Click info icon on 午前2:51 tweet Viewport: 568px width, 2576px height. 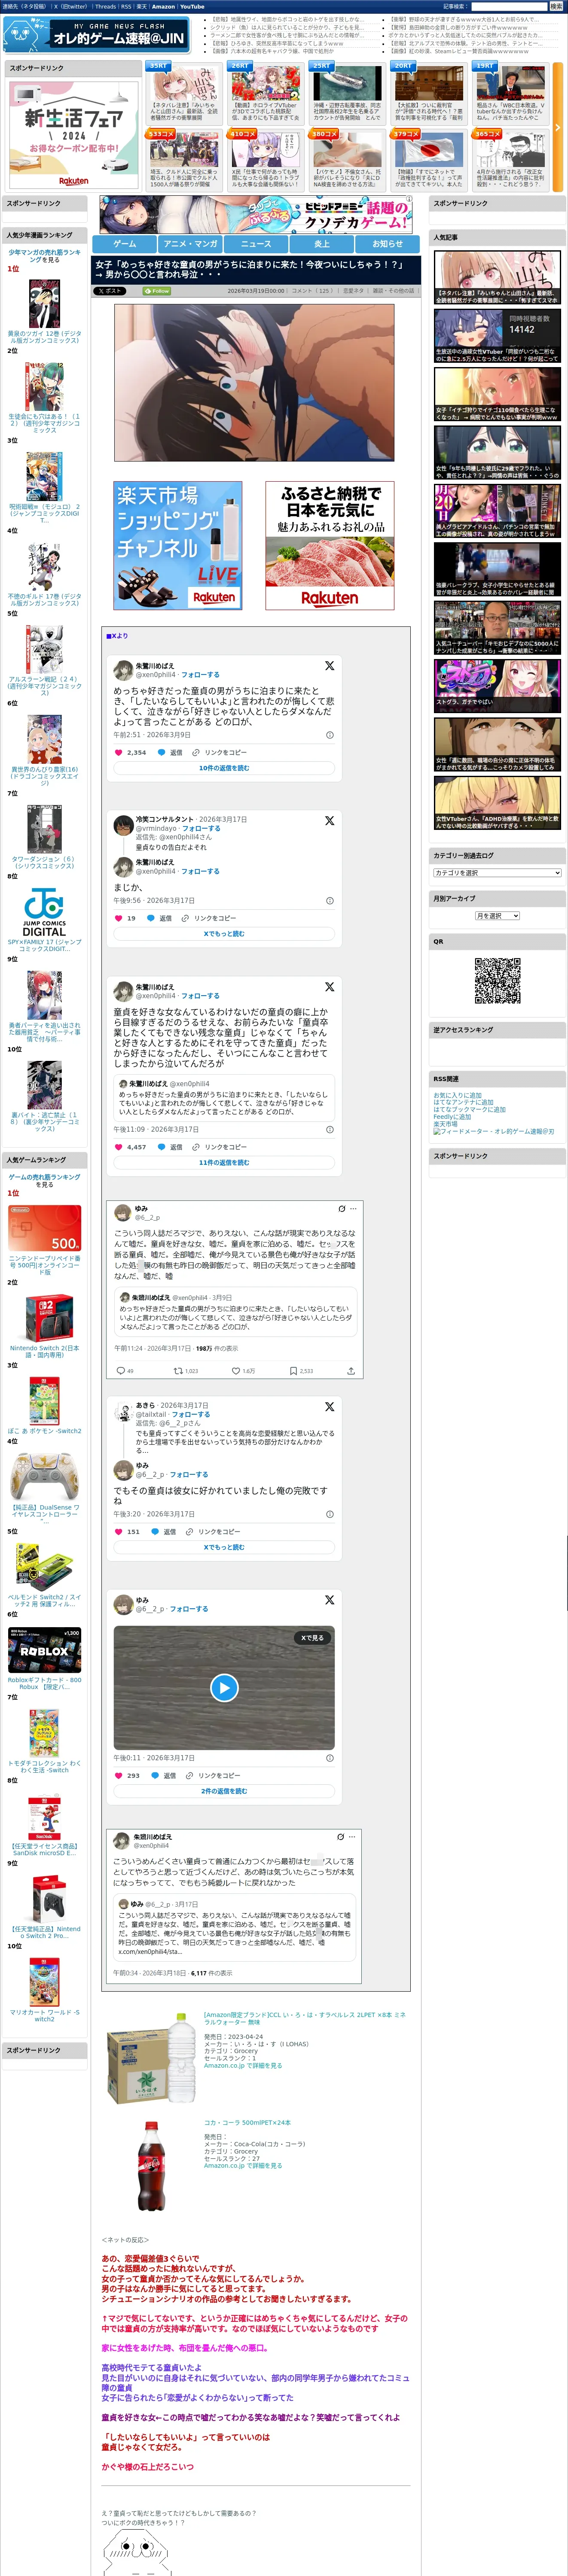point(330,735)
